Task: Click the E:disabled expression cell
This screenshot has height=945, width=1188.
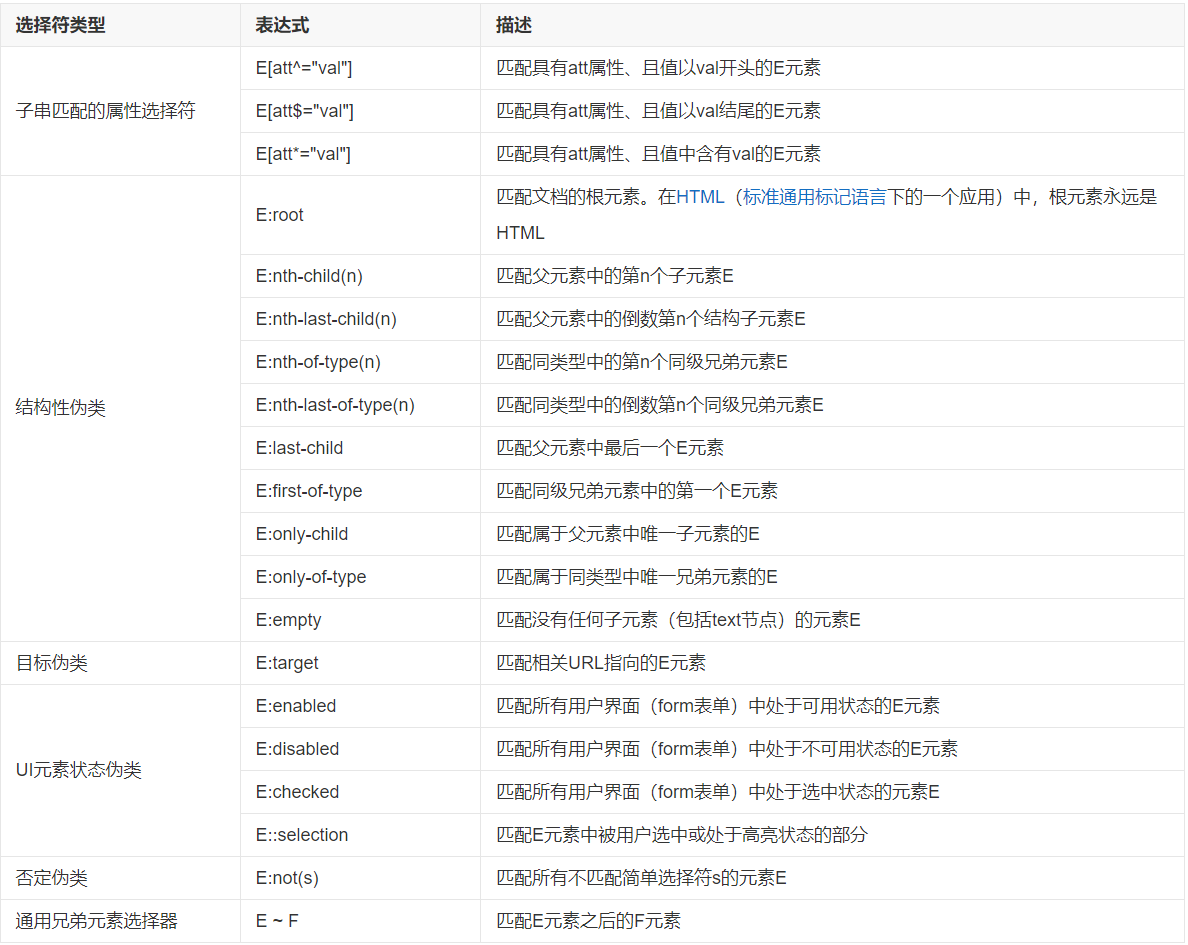Action: coord(297,749)
